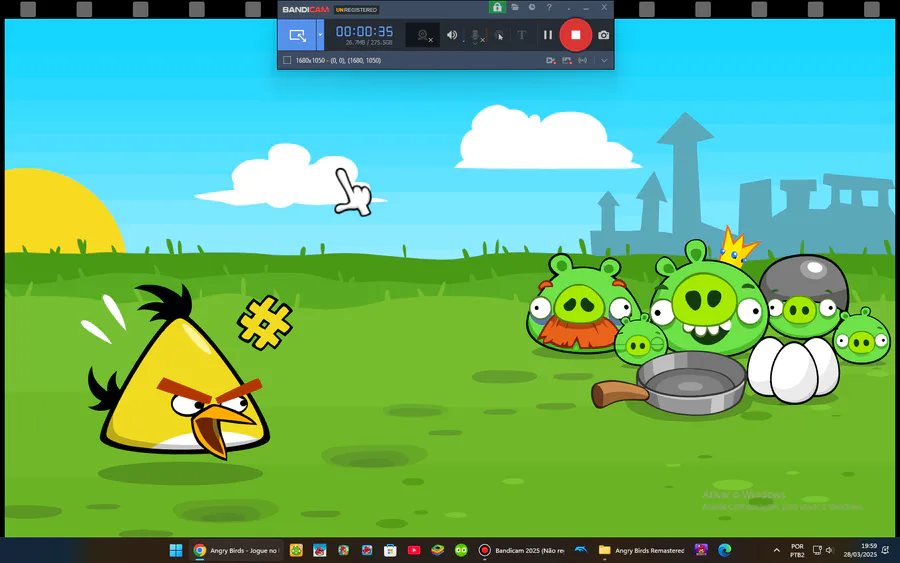Open the green face taskbar icon
900x563 pixels.
[x=461, y=550]
